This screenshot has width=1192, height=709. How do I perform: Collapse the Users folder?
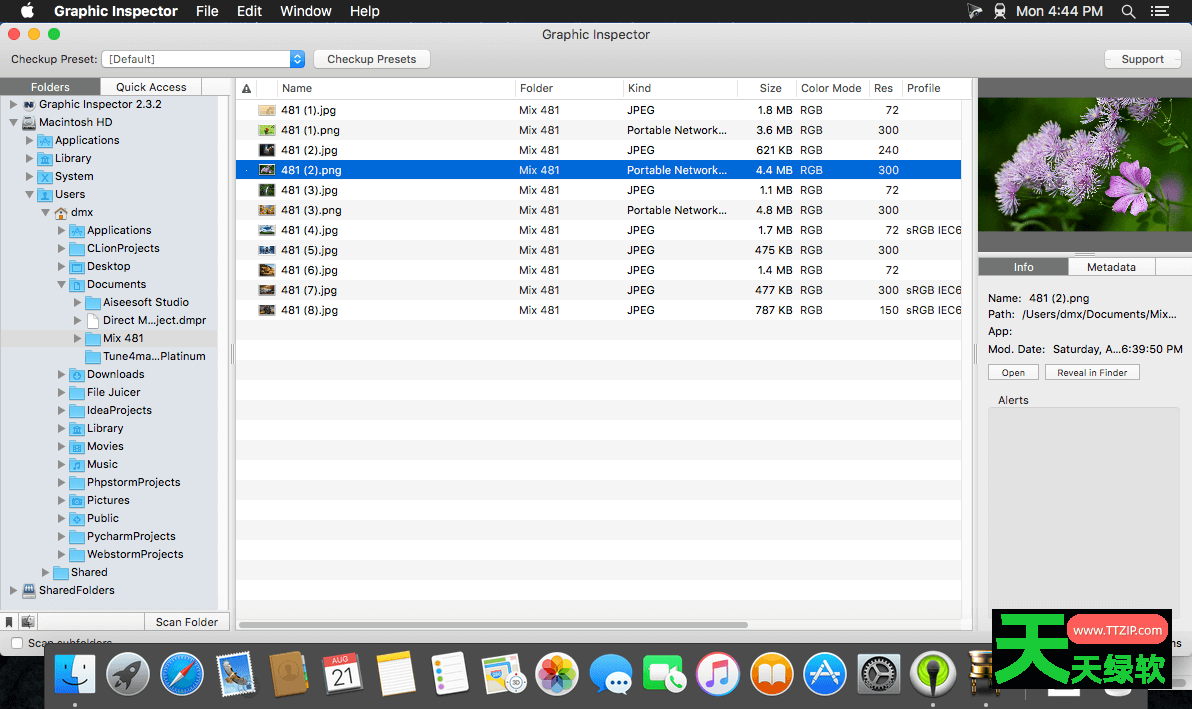pyautogui.click(x=30, y=195)
